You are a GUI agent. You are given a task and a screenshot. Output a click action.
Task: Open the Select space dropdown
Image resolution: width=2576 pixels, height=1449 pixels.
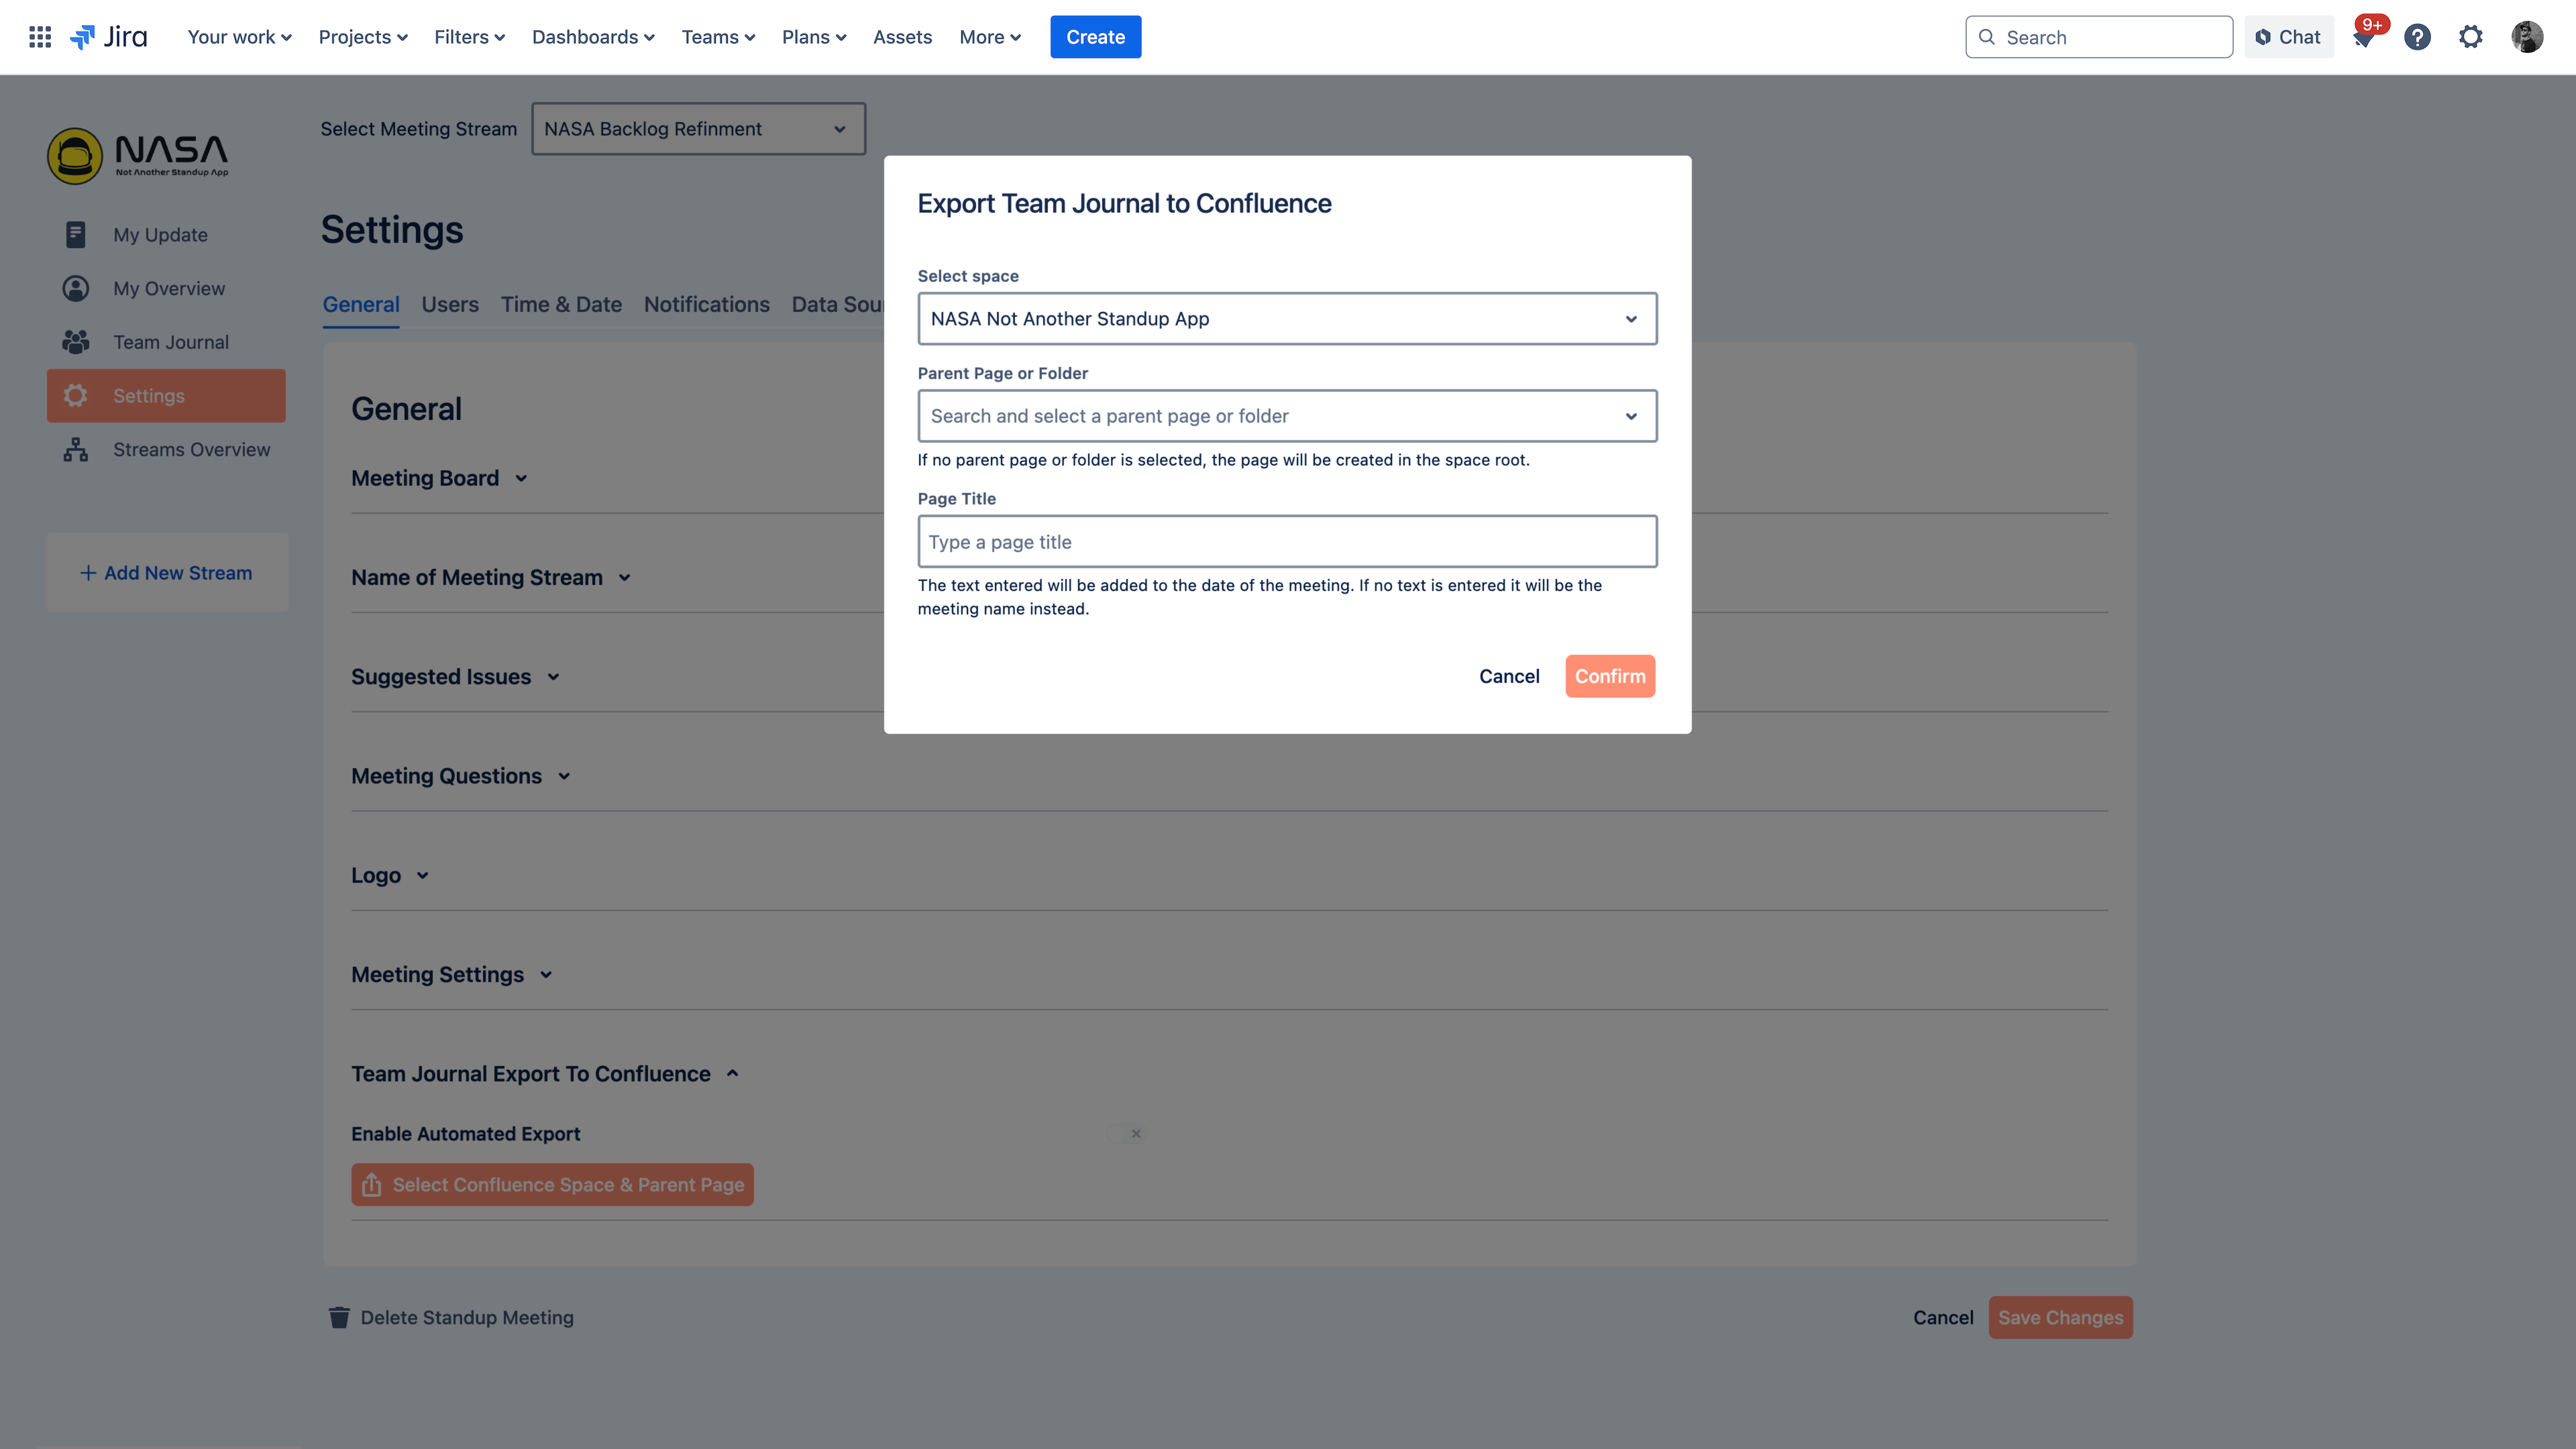point(1287,319)
